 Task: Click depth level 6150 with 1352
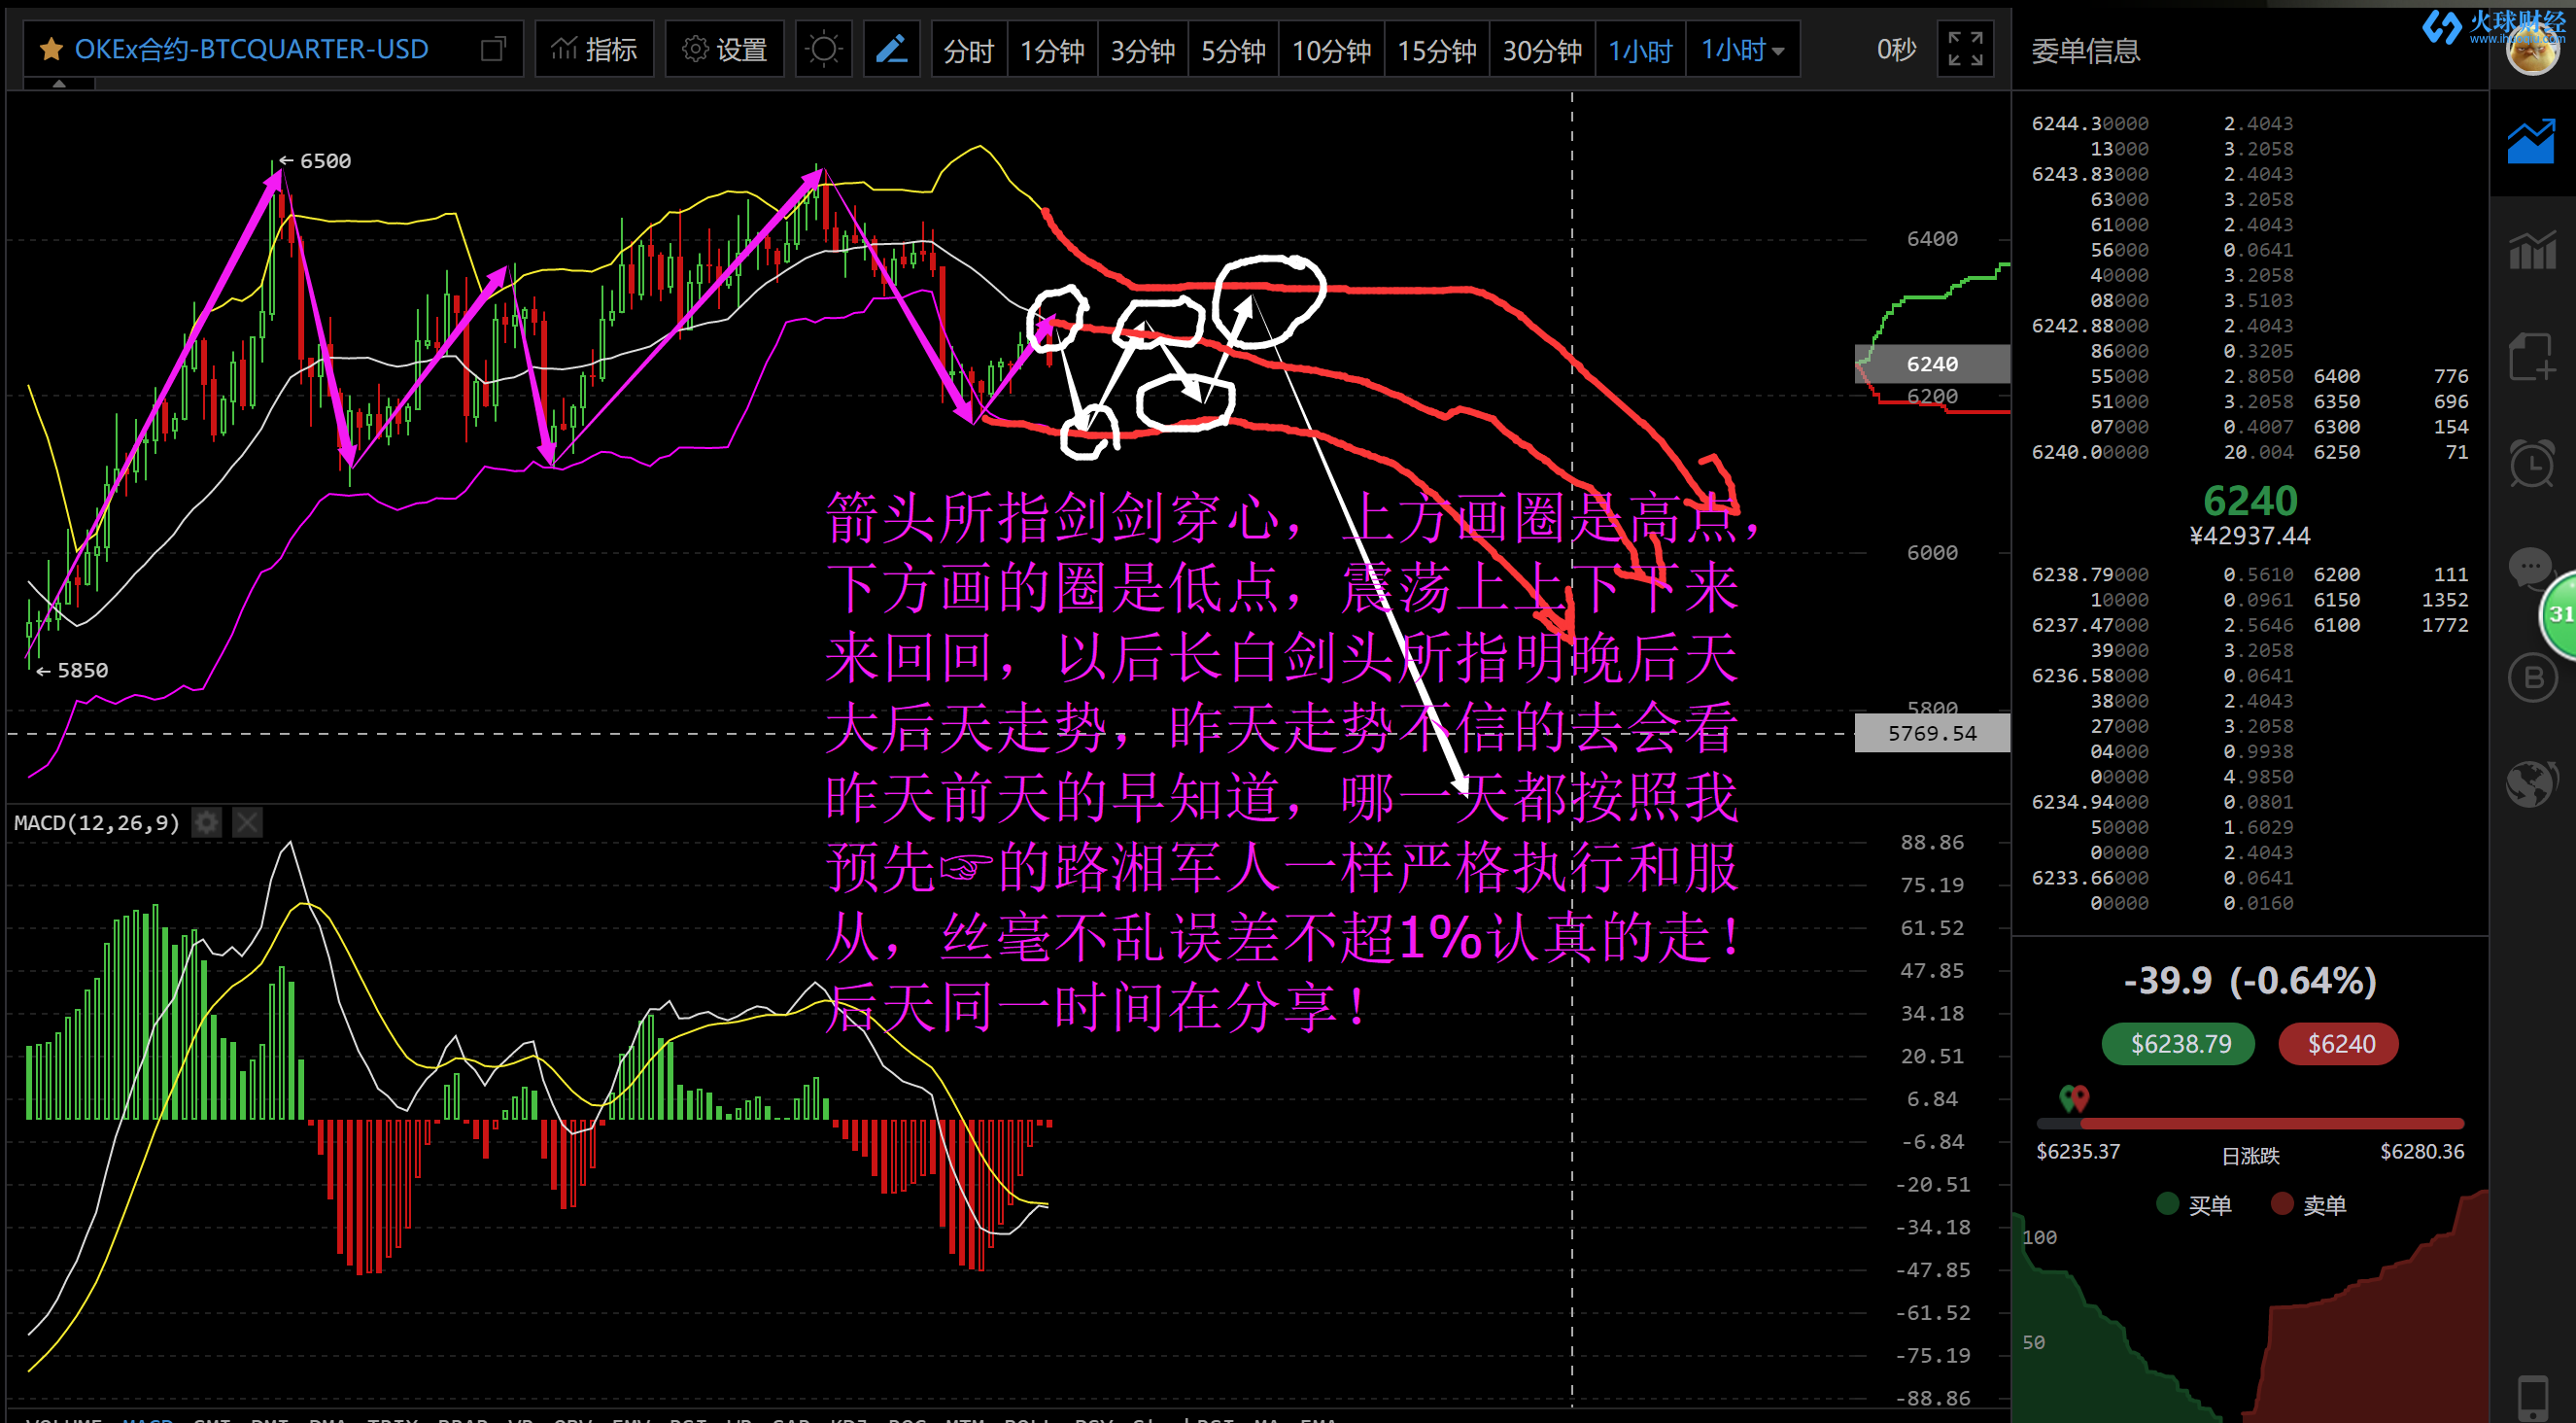pyautogui.click(x=2391, y=600)
